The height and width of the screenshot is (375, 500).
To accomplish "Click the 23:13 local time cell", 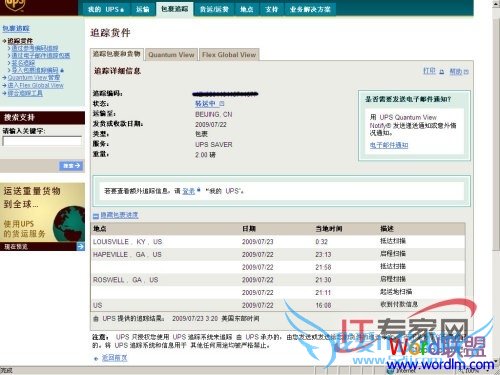I will click(x=323, y=255).
